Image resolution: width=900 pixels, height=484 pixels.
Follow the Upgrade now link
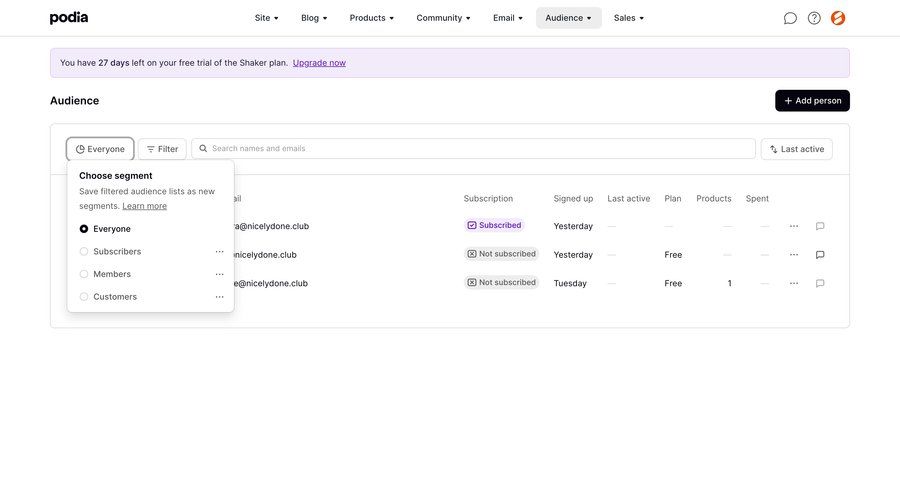click(319, 63)
